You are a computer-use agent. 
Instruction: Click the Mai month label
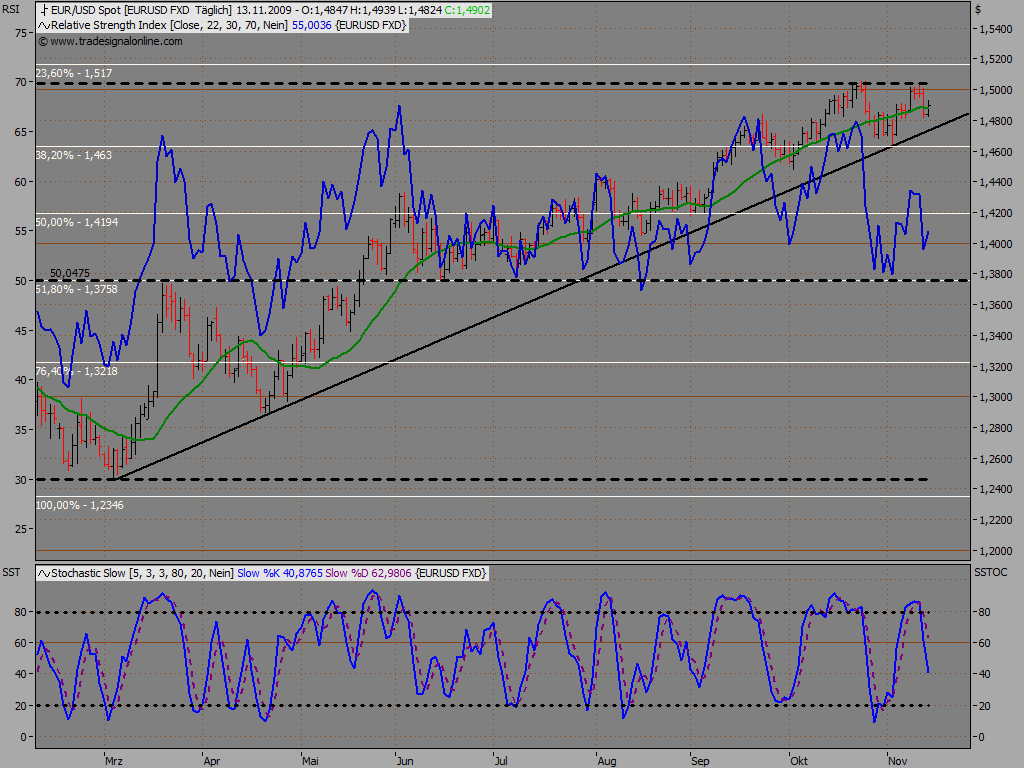[310, 761]
